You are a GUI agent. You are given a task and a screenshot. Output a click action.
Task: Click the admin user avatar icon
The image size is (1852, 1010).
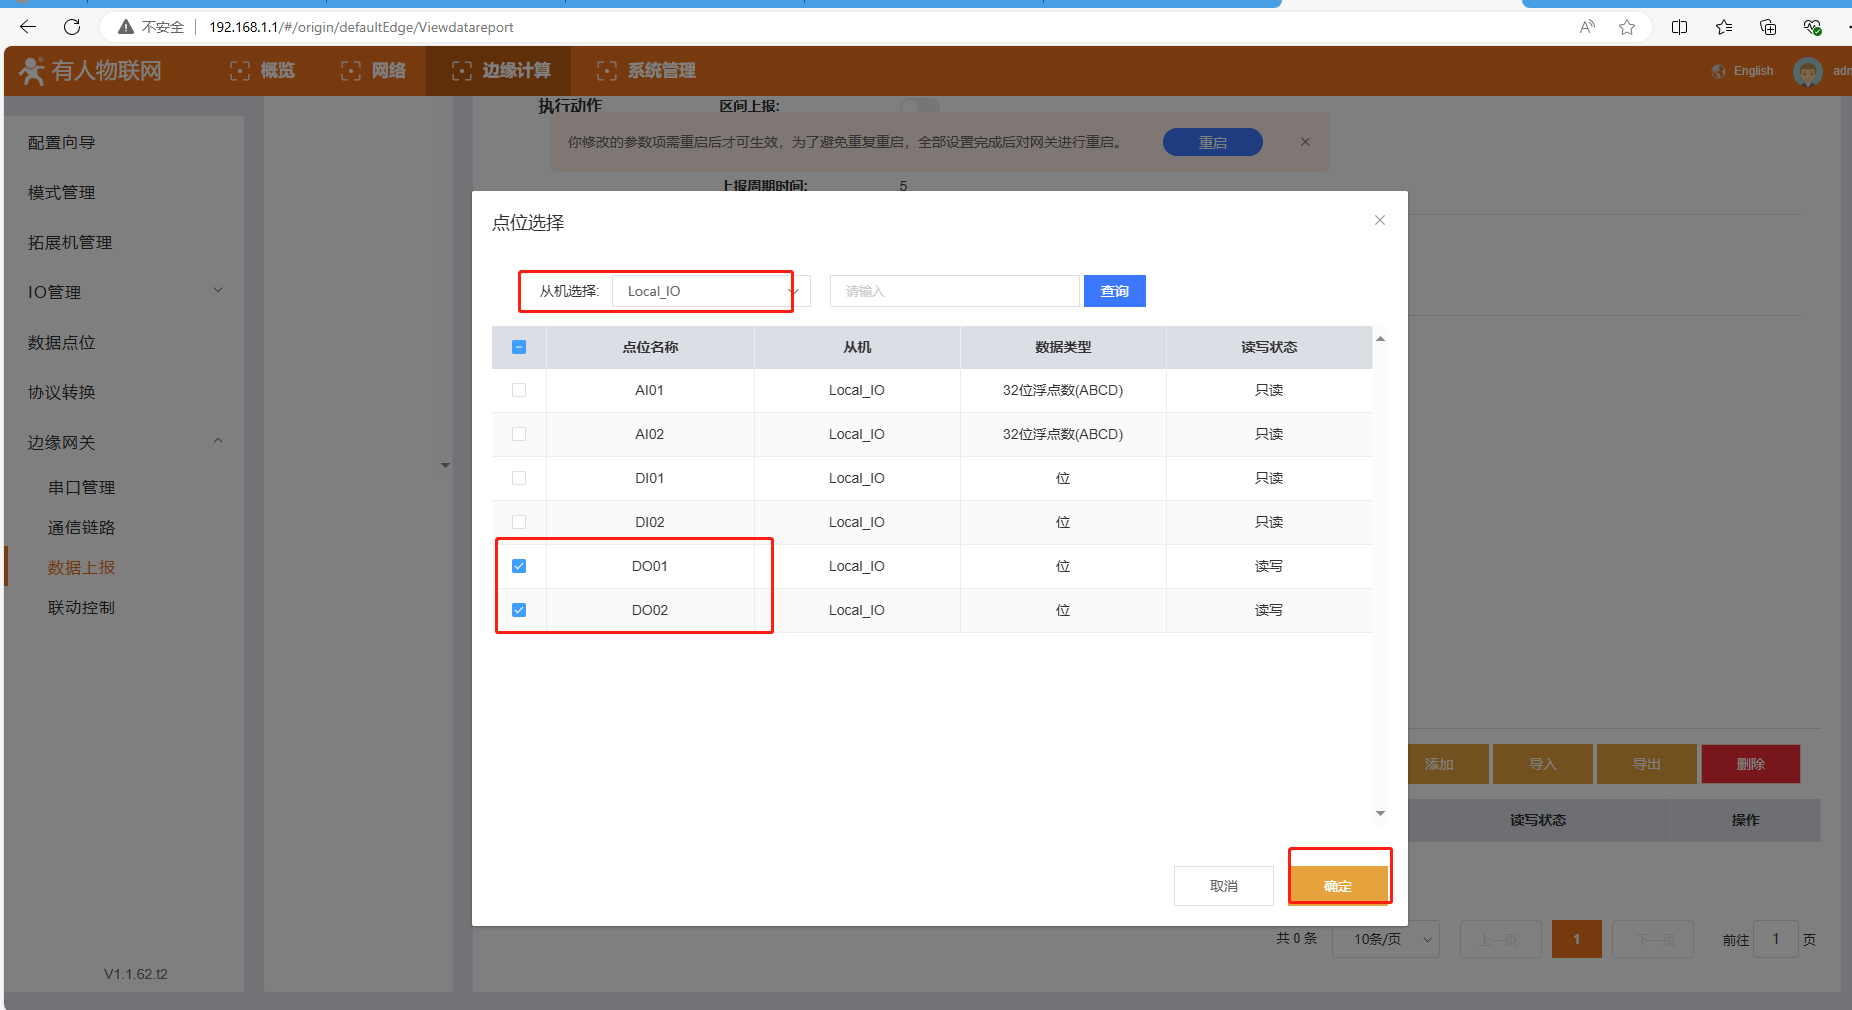[x=1807, y=71]
